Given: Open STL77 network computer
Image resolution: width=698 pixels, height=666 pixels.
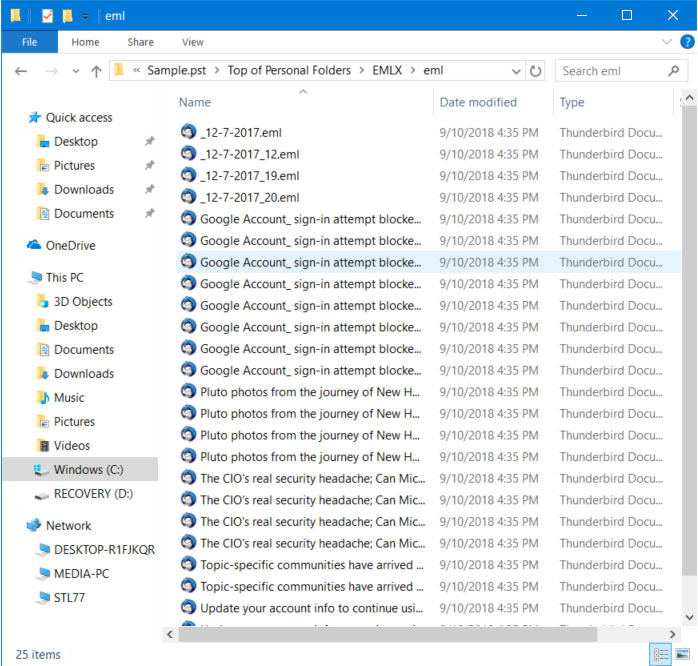Looking at the screenshot, I should point(69,598).
